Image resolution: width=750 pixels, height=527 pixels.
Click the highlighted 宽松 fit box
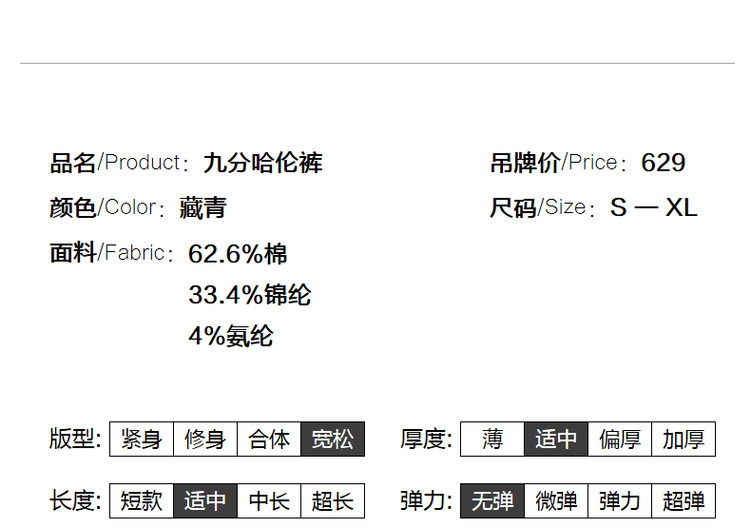[x=333, y=439]
